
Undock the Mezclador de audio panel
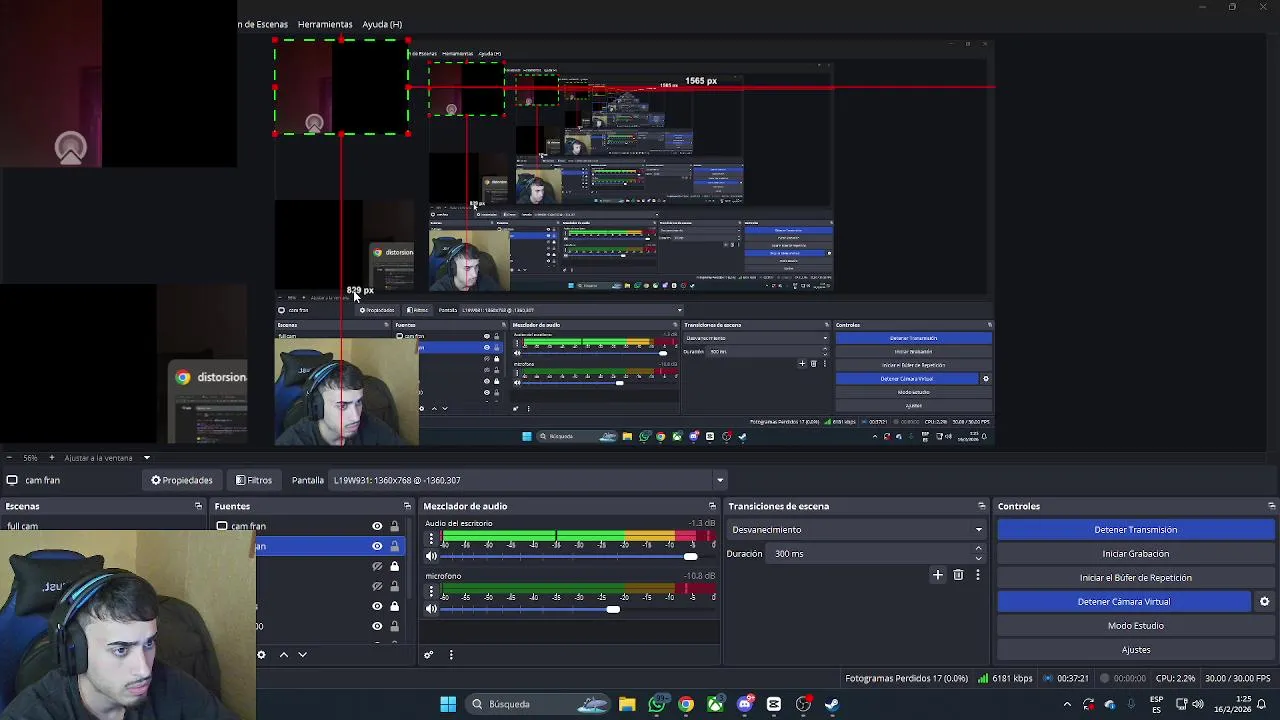click(x=712, y=506)
